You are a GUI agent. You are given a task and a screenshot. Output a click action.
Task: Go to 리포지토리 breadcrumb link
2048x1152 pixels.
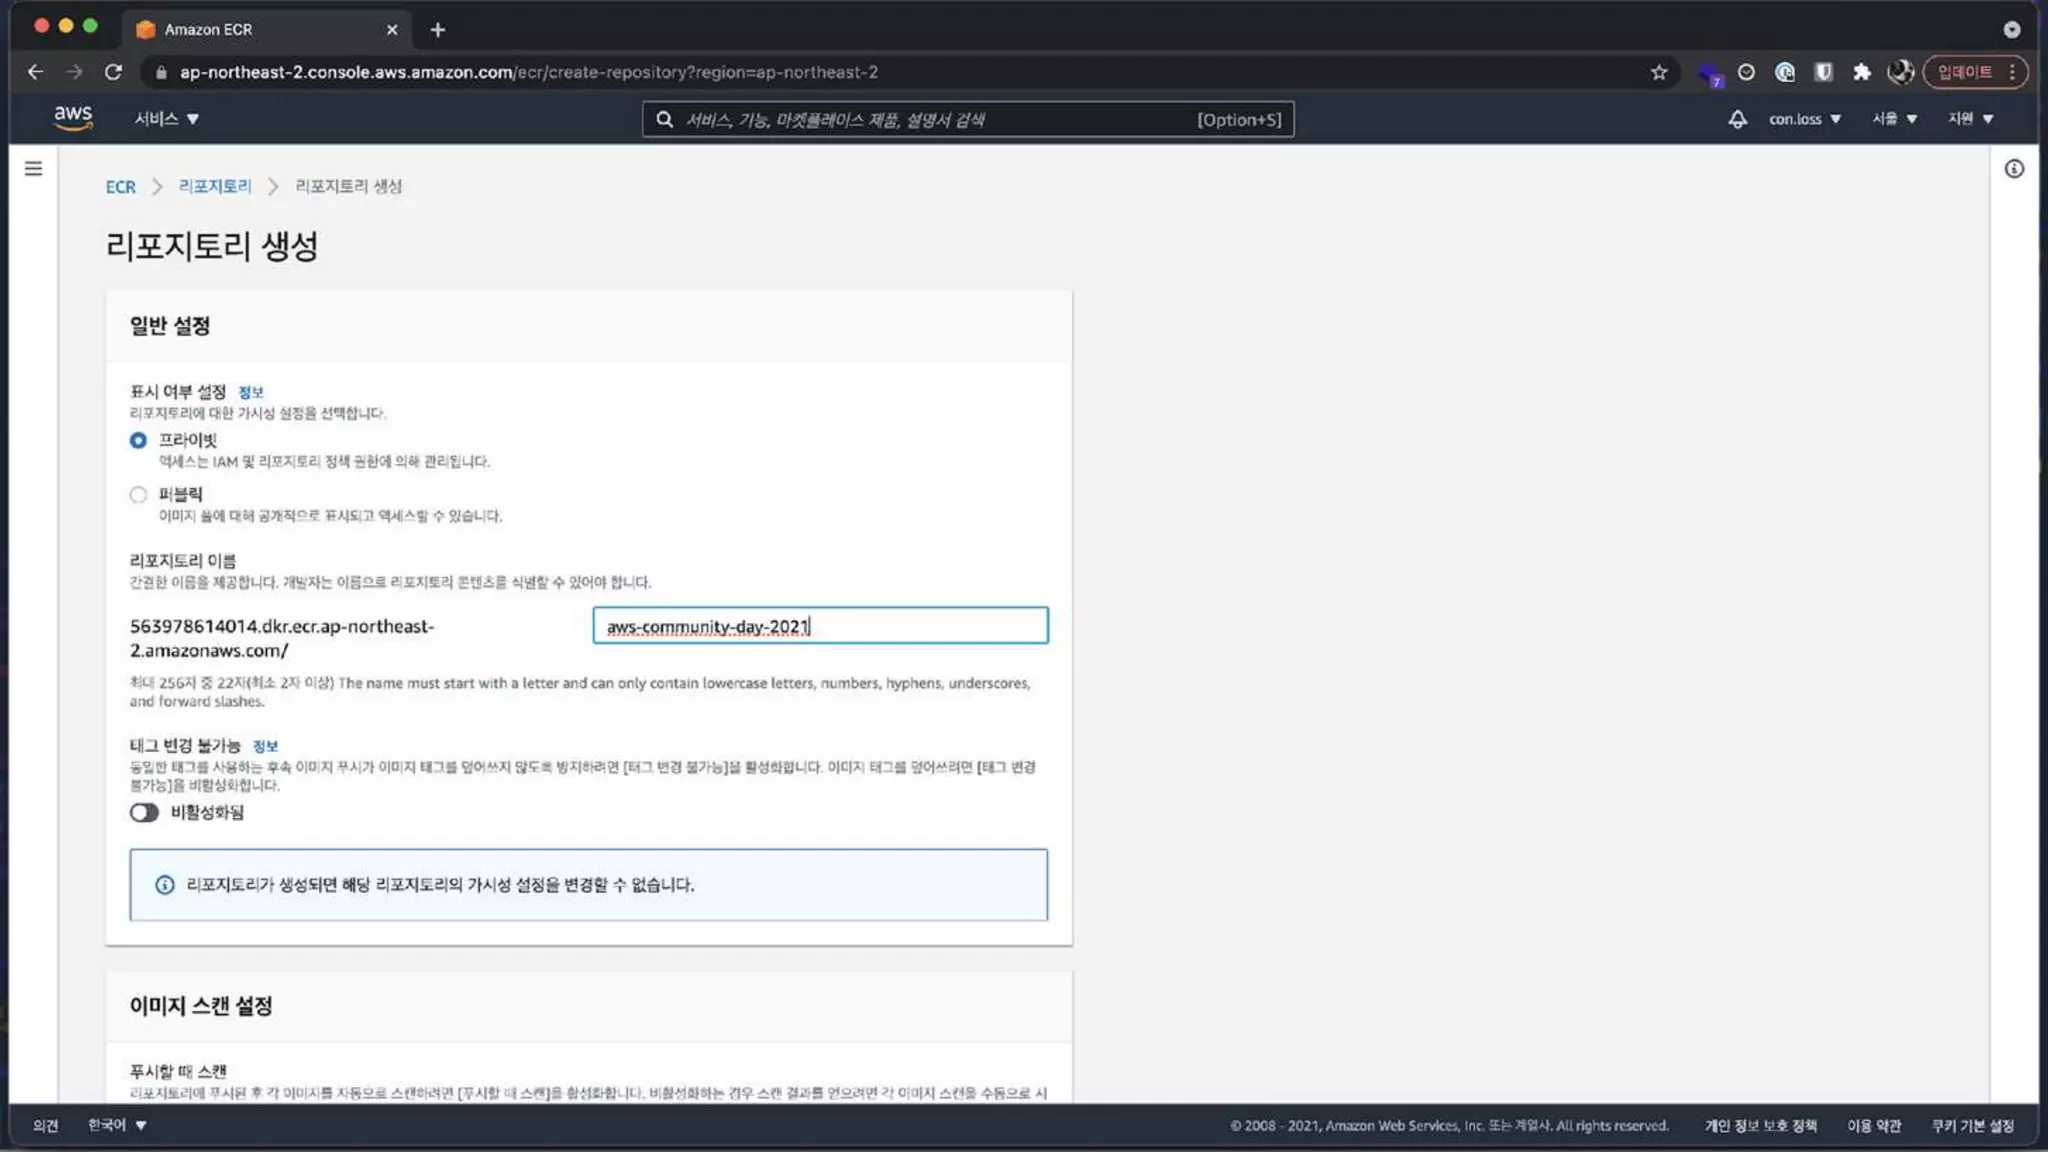pos(215,186)
